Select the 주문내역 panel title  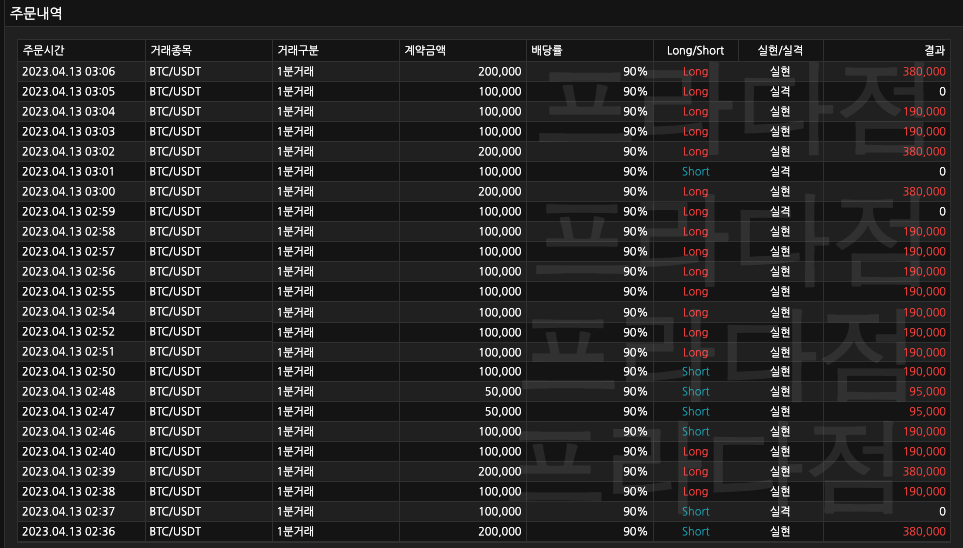coord(36,14)
